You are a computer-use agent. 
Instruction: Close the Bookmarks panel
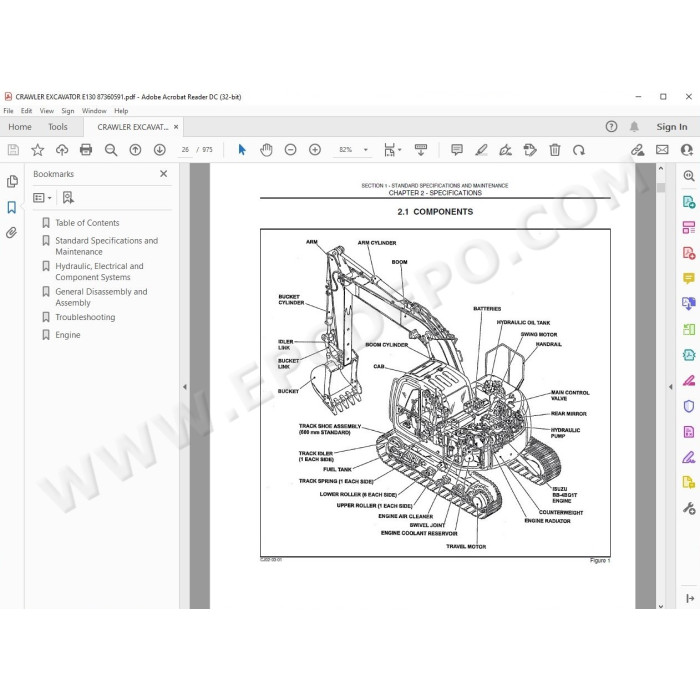click(x=164, y=174)
